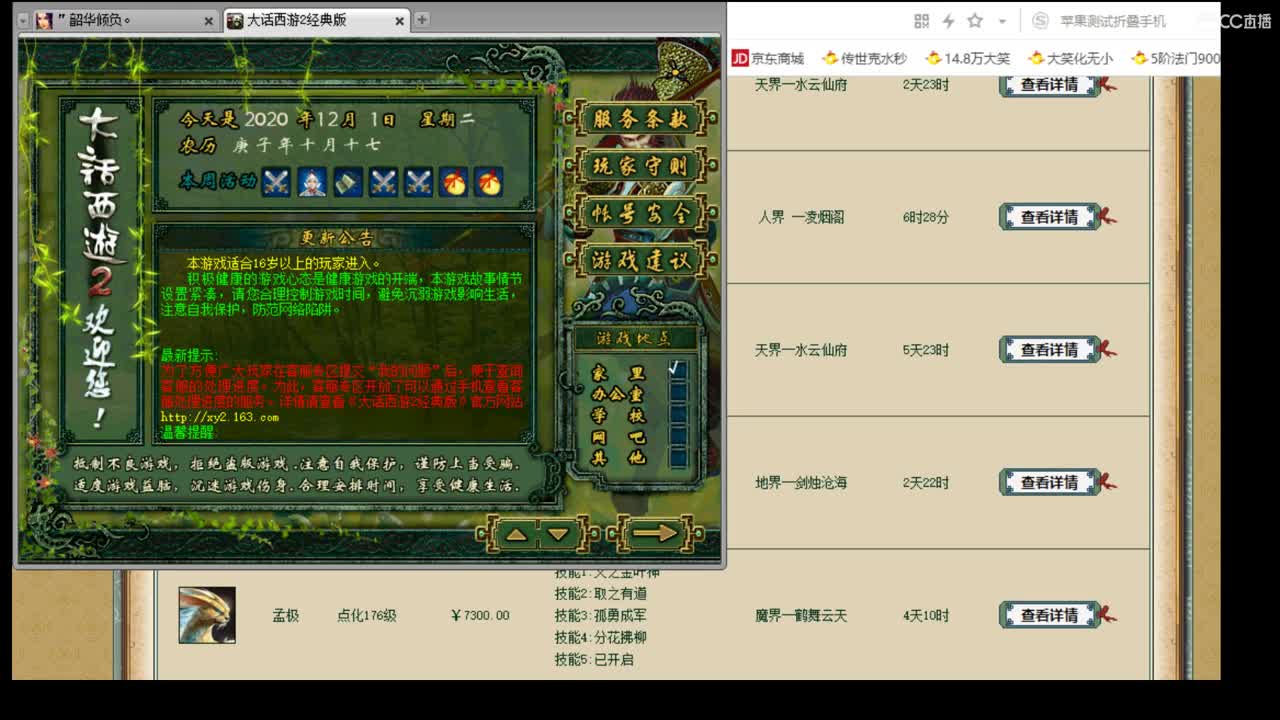The image size is (1280, 720).
Task: Toggle the 家里 location checkbox
Action: [x=678, y=370]
